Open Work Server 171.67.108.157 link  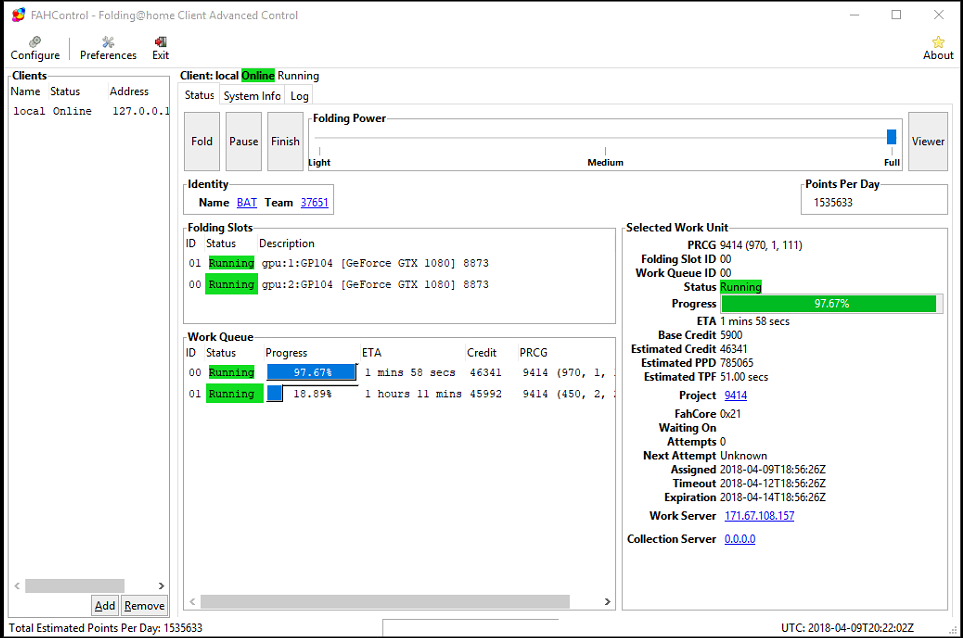759,516
